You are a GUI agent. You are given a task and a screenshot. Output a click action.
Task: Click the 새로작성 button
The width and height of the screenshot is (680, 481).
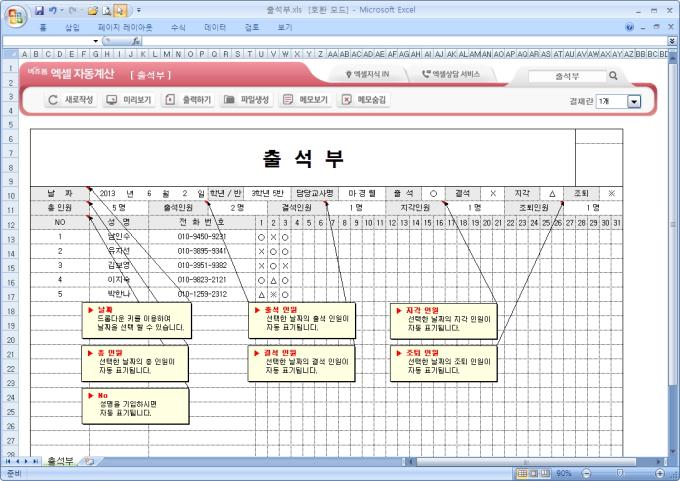[72, 100]
